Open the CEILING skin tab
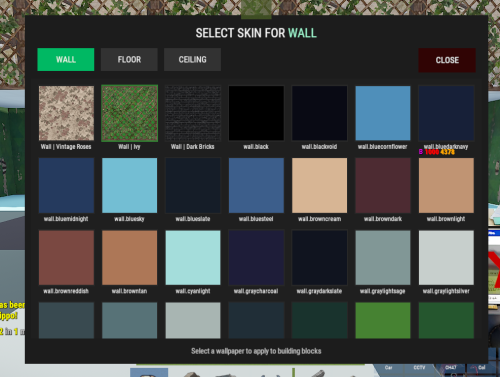 [x=192, y=59]
